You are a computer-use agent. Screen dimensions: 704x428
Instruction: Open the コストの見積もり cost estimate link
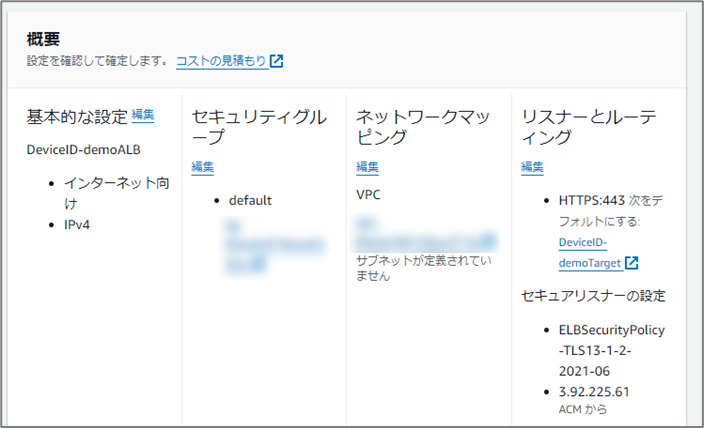pyautogui.click(x=221, y=61)
